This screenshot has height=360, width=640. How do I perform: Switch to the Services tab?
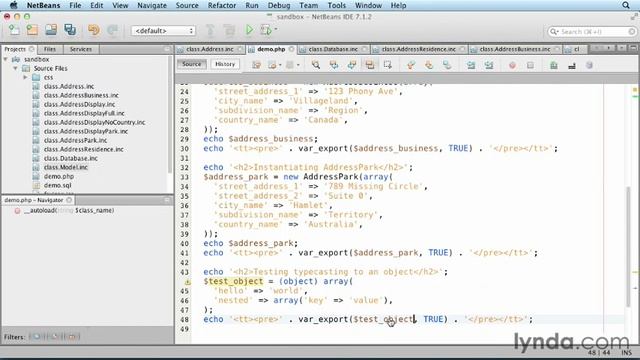point(81,49)
